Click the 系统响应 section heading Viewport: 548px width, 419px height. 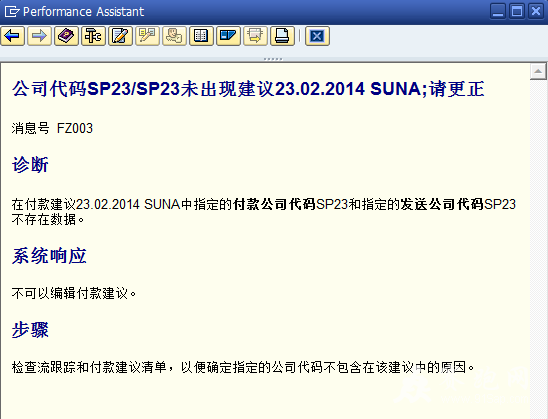pos(49,256)
